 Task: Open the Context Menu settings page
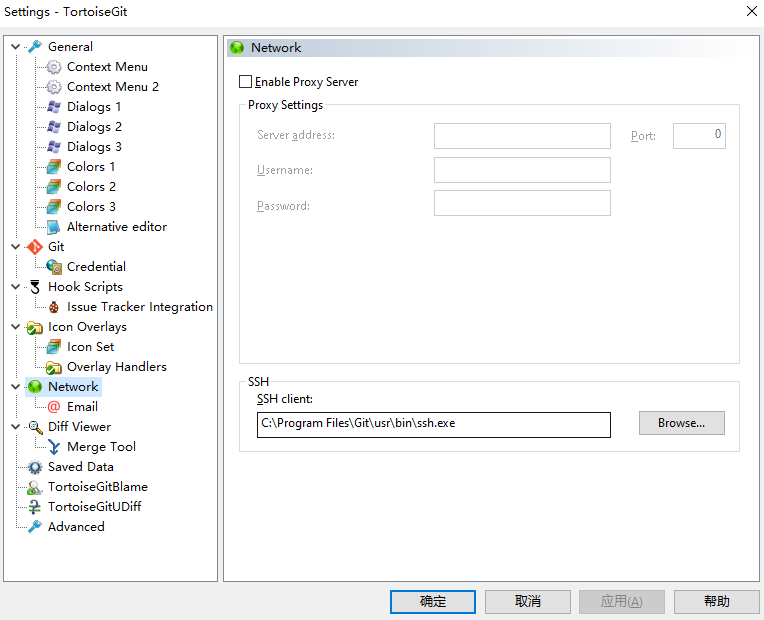pos(107,67)
